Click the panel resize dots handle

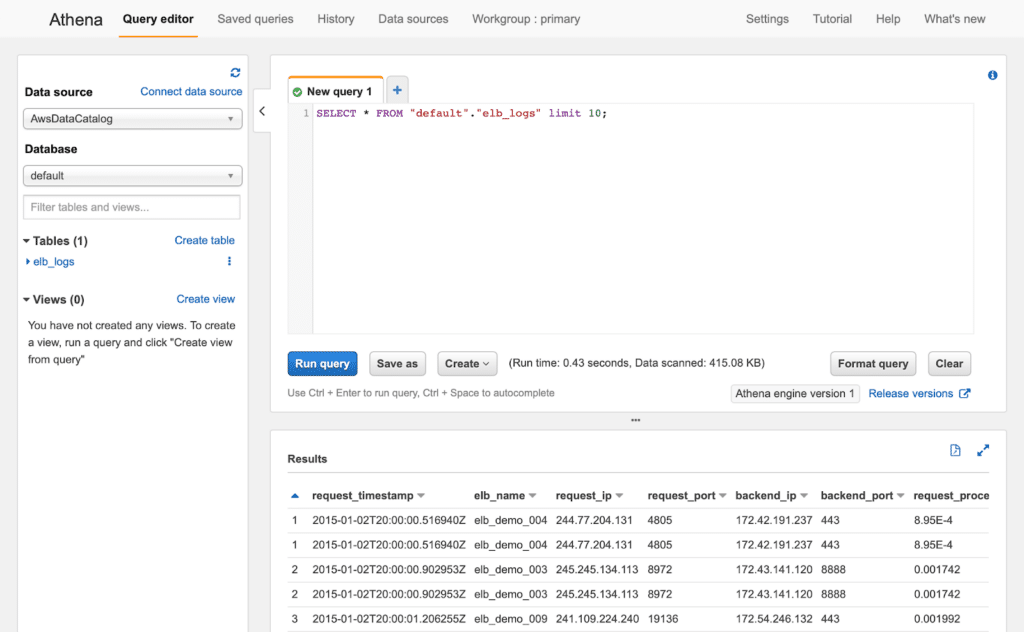pos(635,420)
